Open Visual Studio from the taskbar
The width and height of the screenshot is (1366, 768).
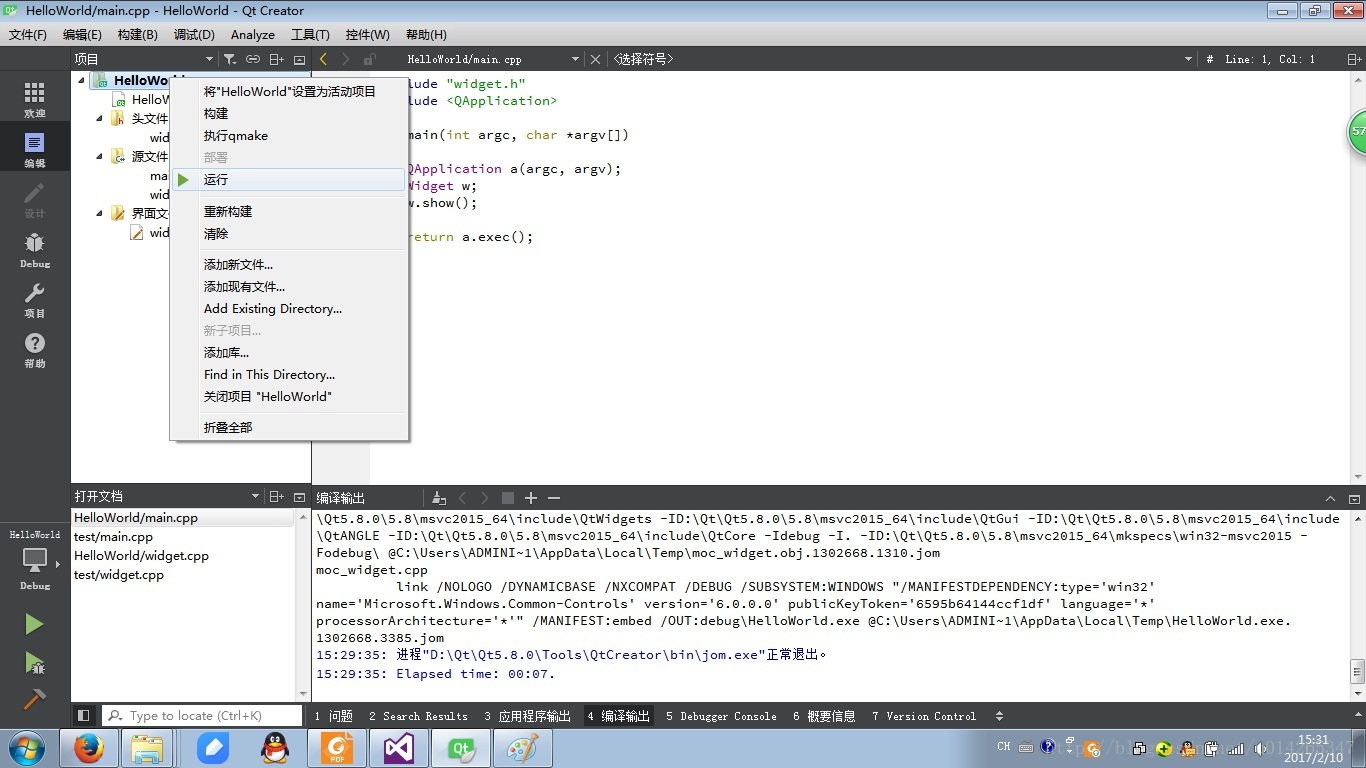tap(398, 748)
